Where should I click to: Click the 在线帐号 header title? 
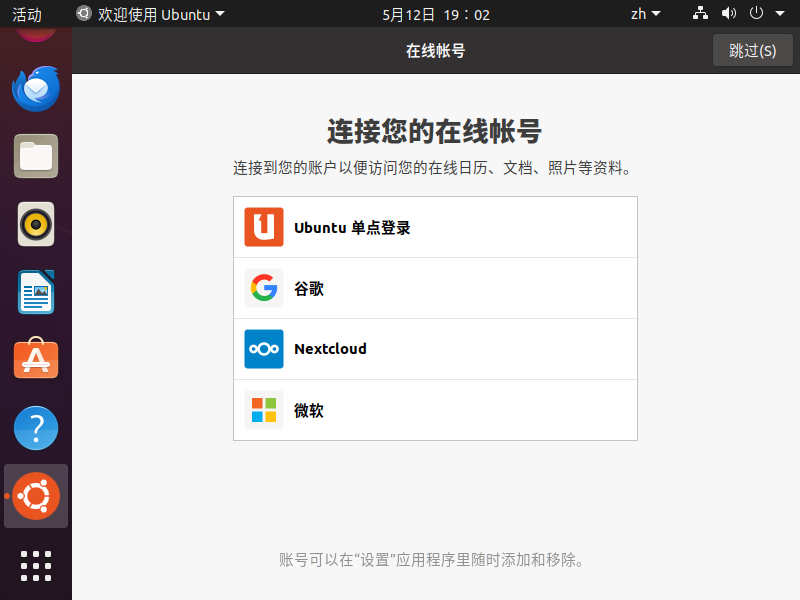point(435,51)
